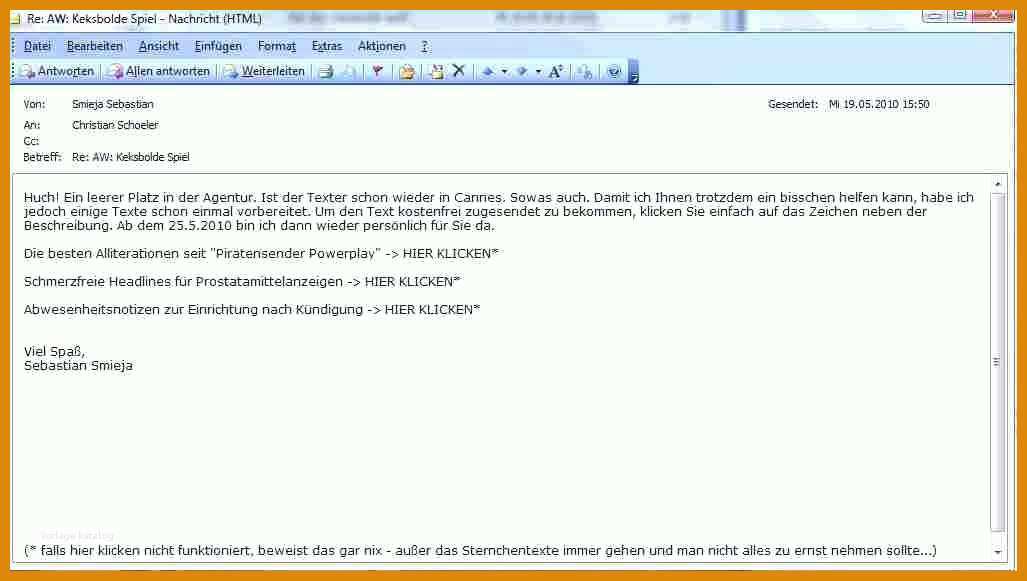Click the toolbar drag handle before Antworten

[13, 71]
